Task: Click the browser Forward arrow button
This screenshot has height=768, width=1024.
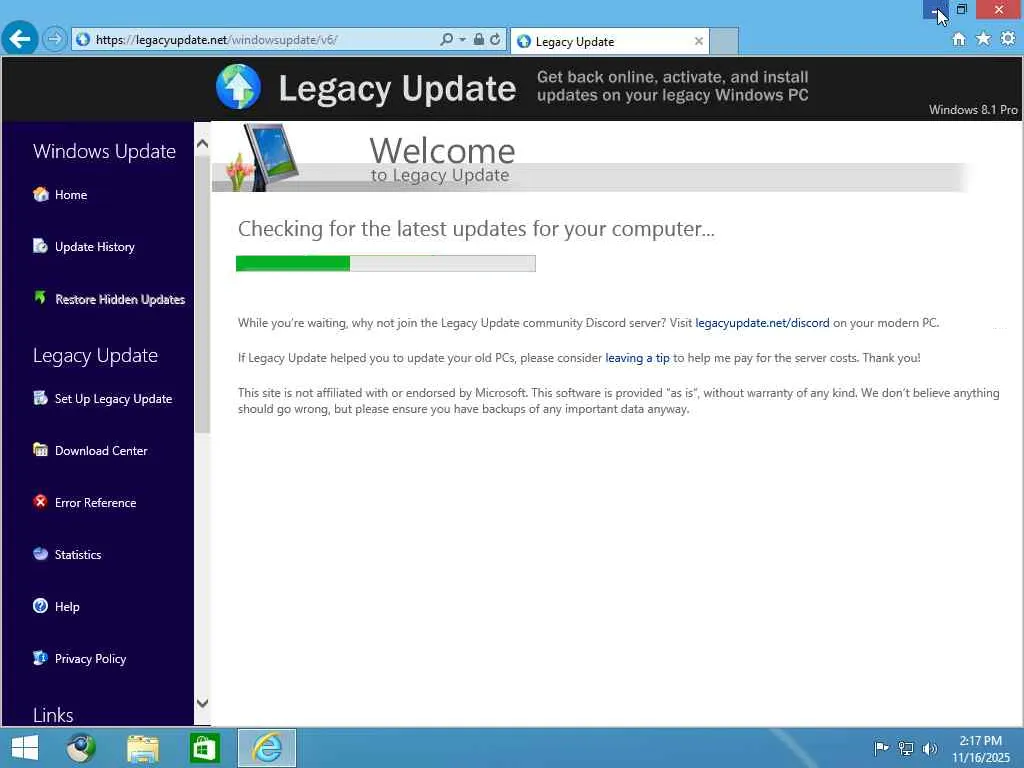Action: [55, 39]
